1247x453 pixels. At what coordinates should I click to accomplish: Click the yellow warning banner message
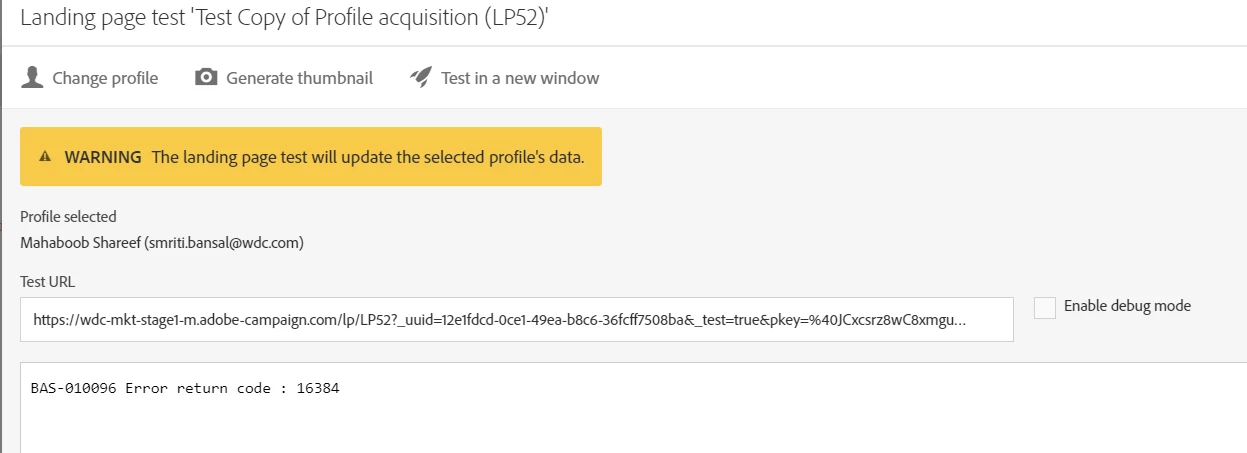pyautogui.click(x=368, y=157)
